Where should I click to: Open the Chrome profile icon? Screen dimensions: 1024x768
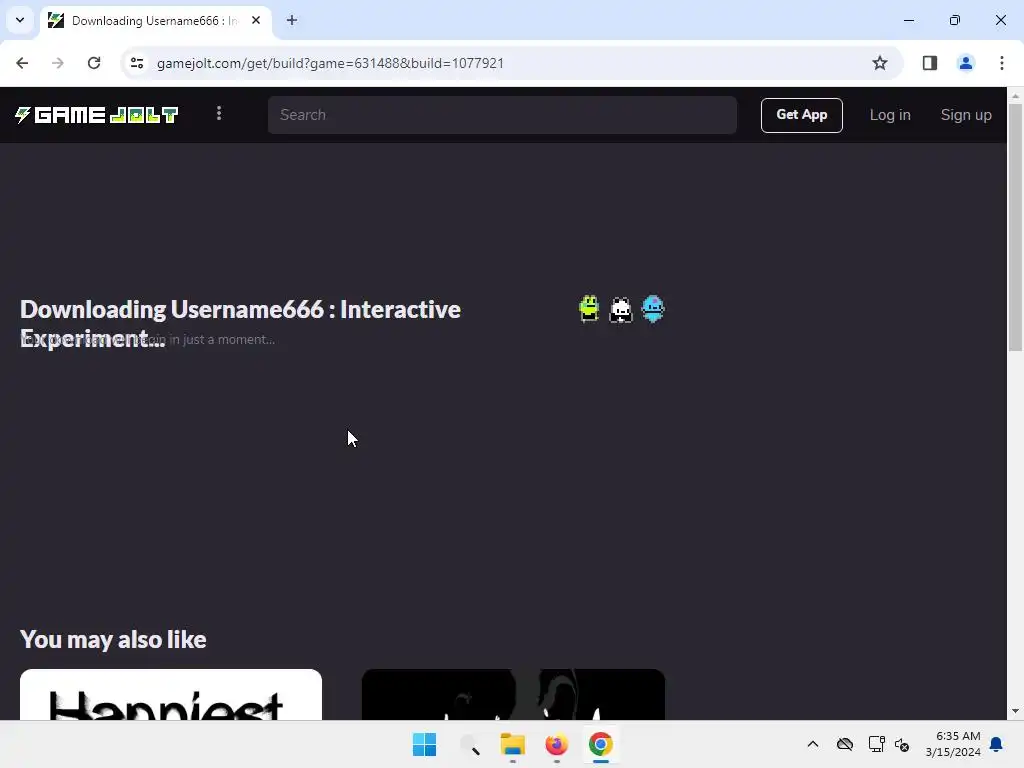coord(965,63)
